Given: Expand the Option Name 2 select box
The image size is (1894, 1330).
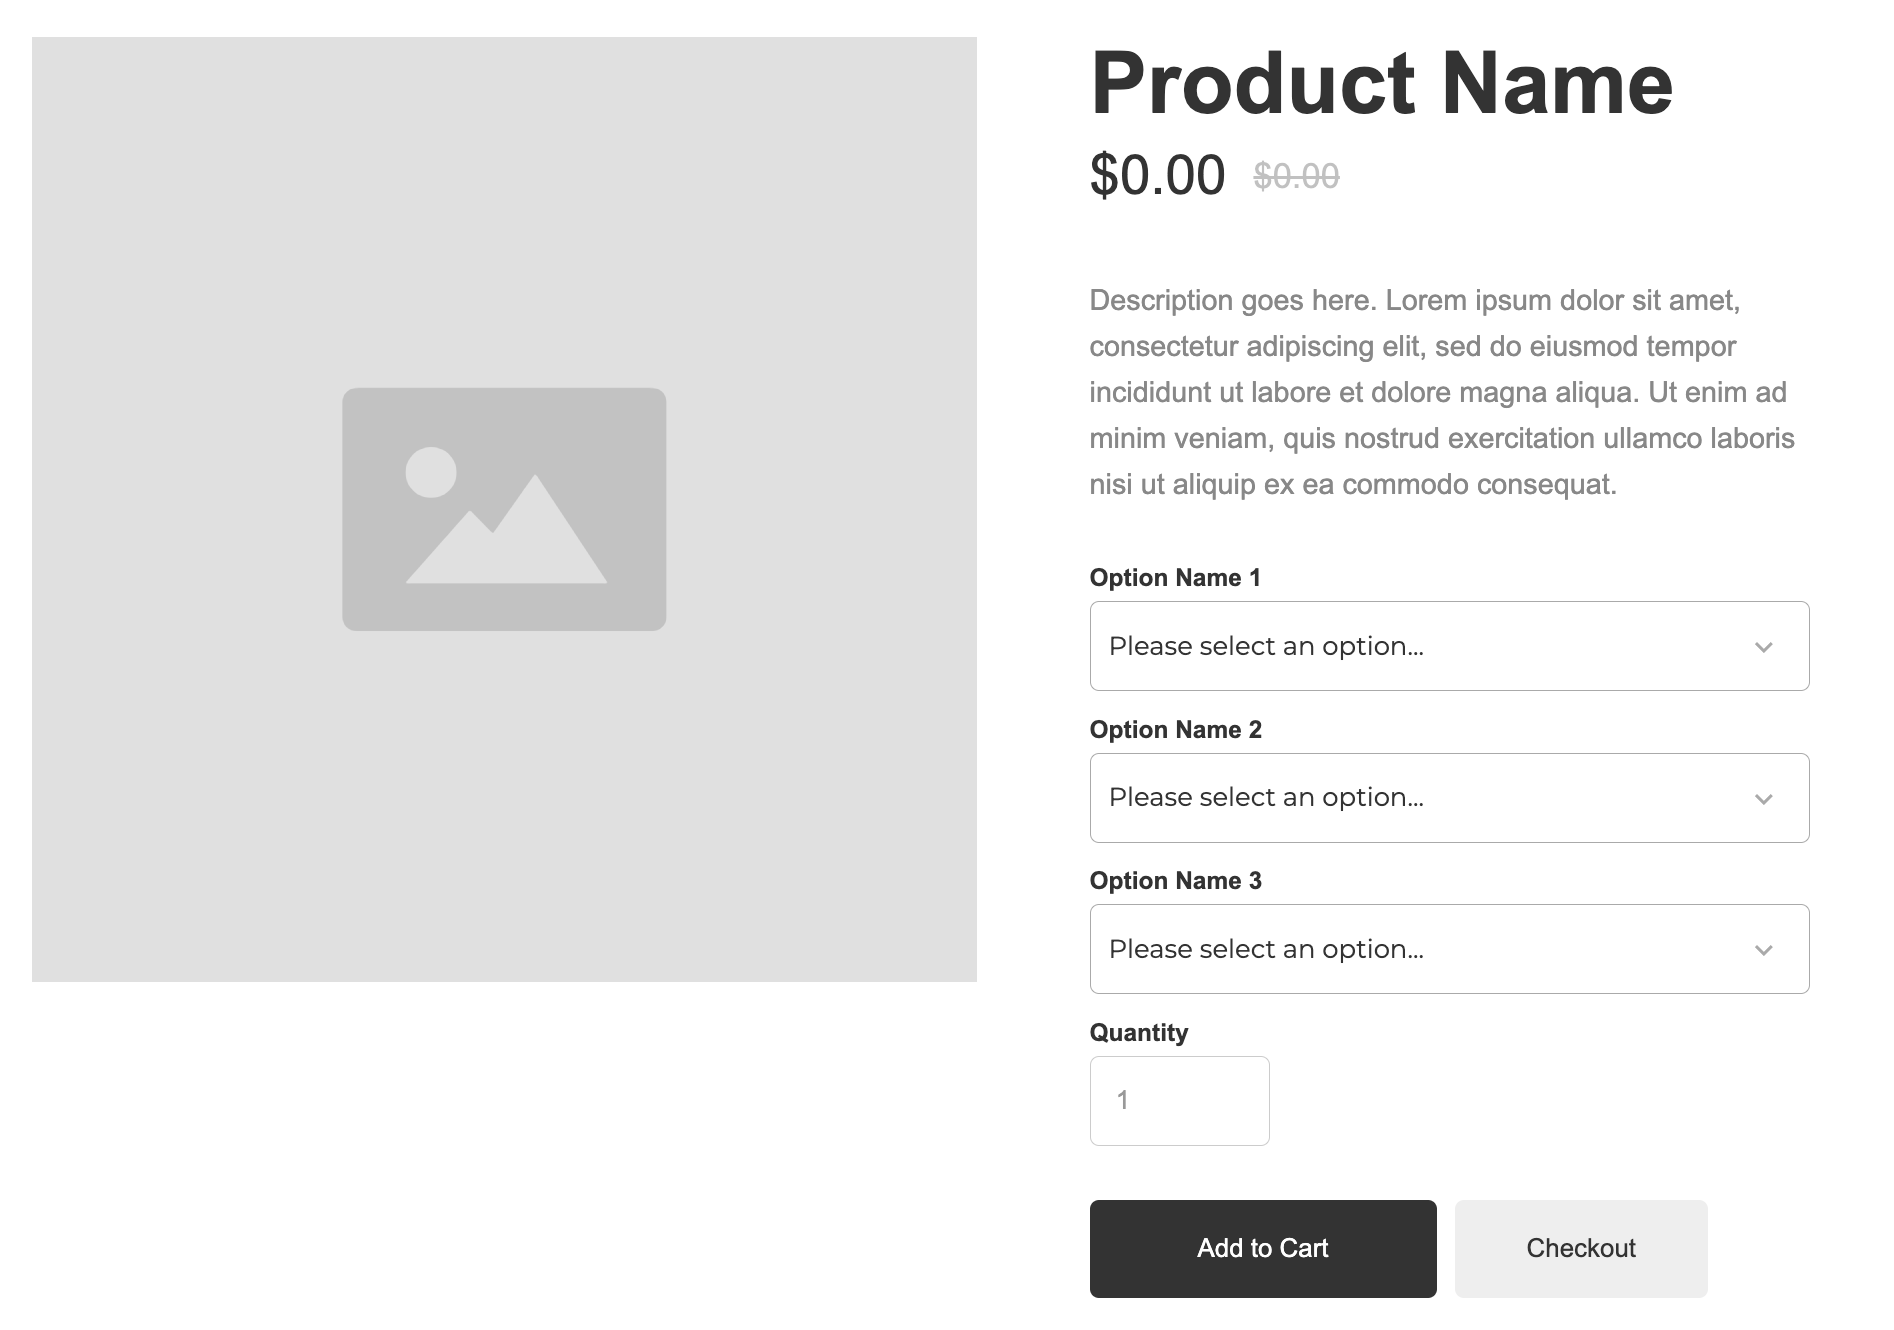Looking at the screenshot, I should pos(1449,798).
